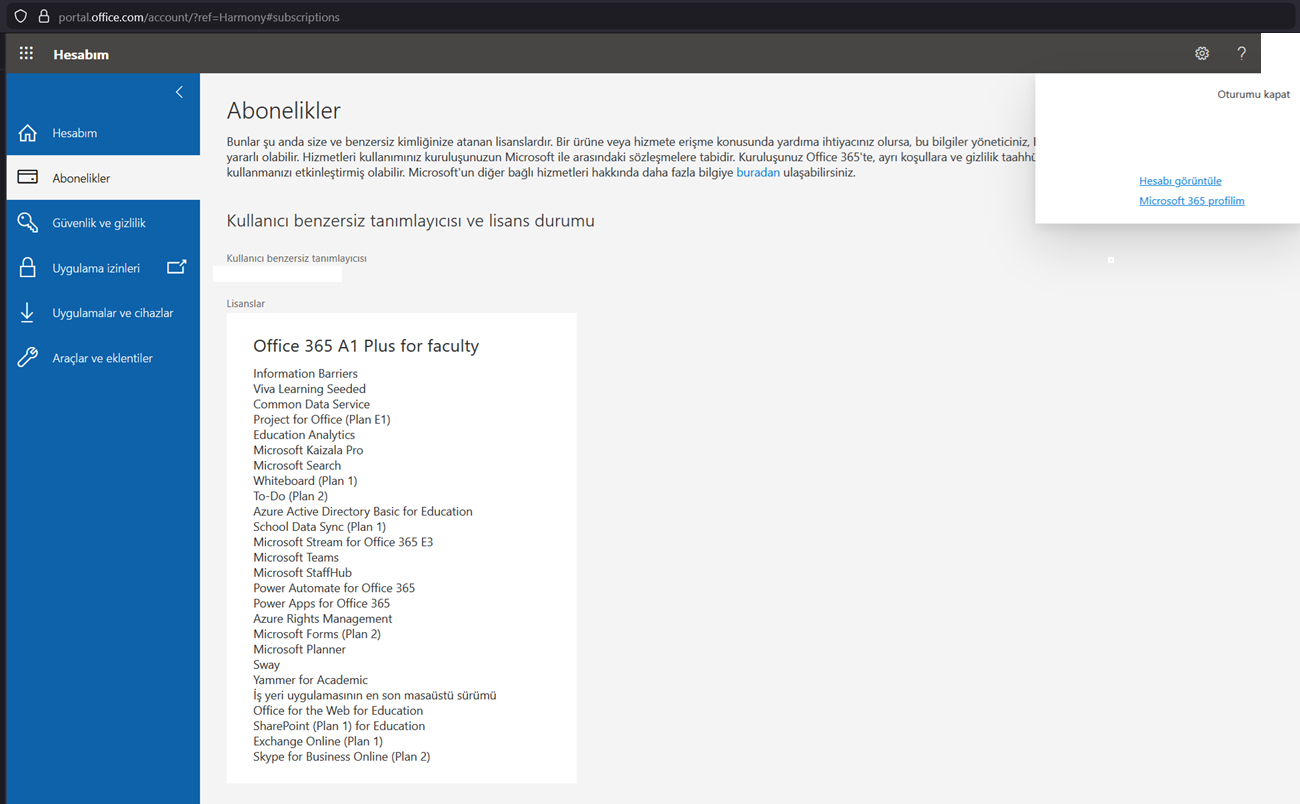1300x804 pixels.
Task: Click the SharePoint (Plan 1) for Education entry
Action: coord(339,726)
